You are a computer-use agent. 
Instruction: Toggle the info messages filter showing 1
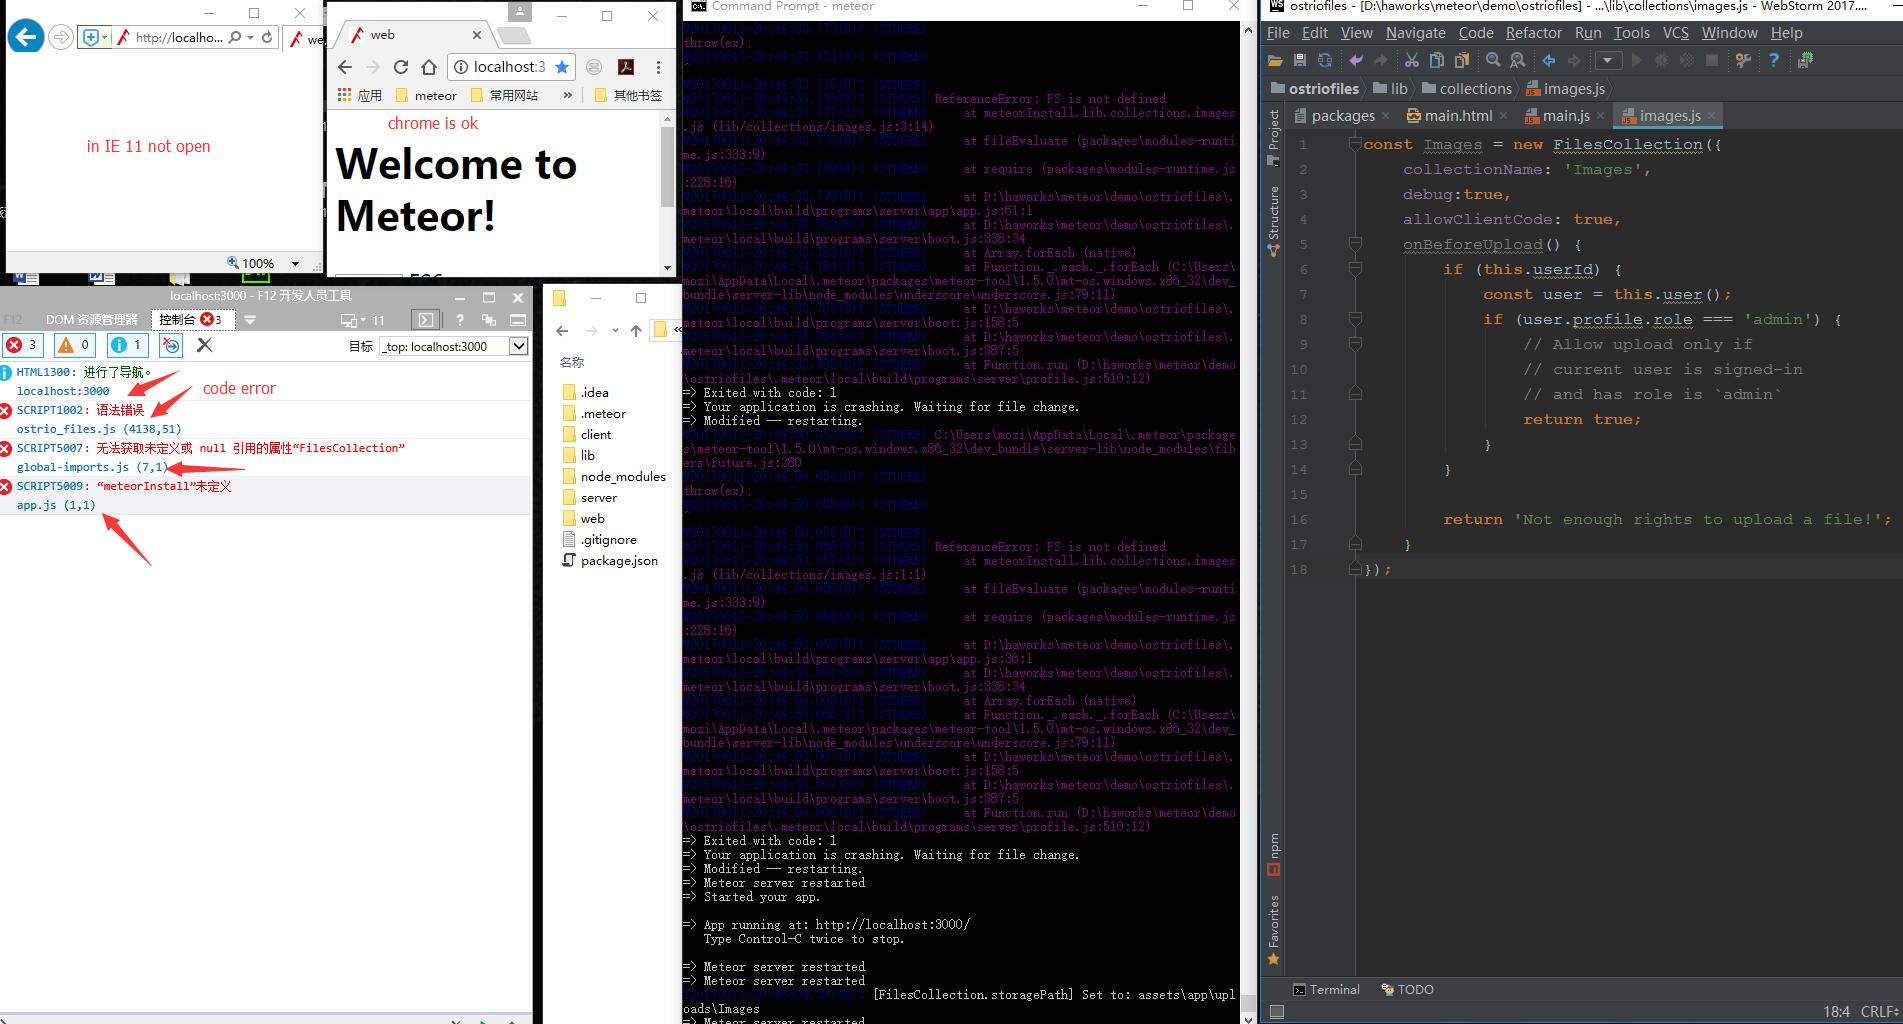coord(127,345)
